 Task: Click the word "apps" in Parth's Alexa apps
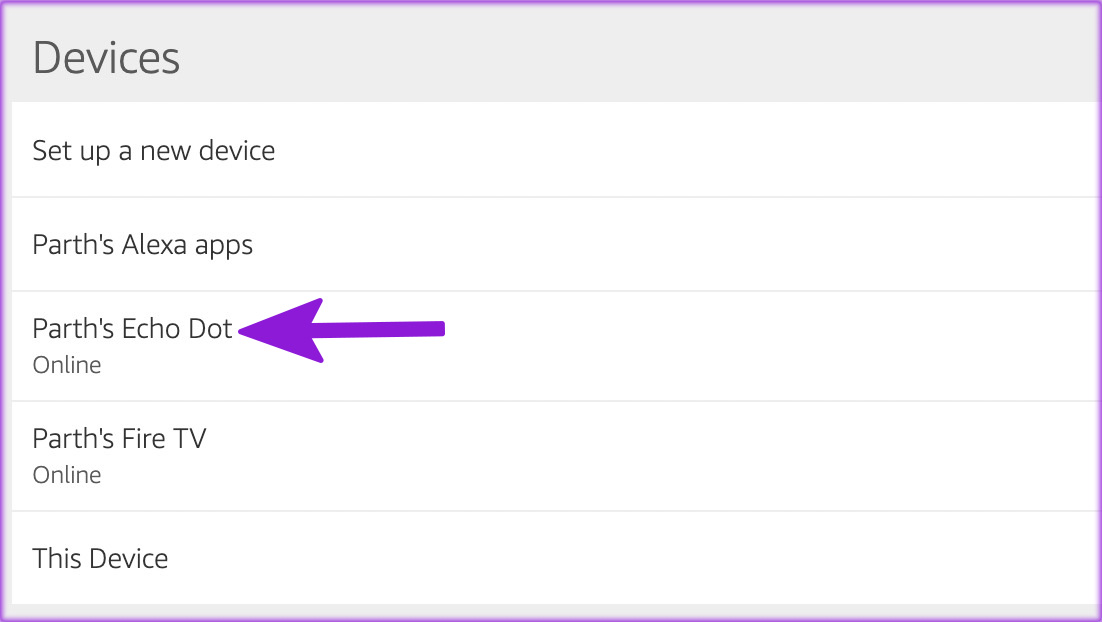pos(222,245)
